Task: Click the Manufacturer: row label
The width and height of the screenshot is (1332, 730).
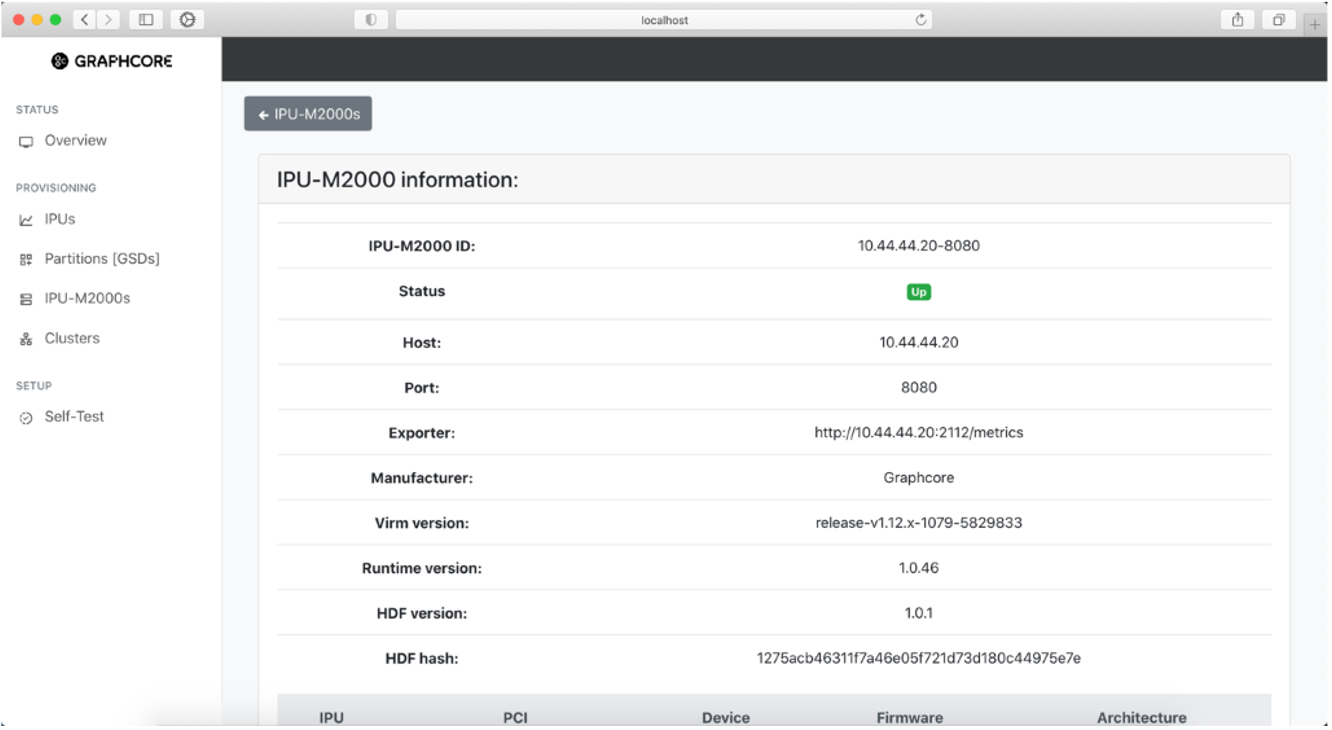Action: tap(421, 478)
